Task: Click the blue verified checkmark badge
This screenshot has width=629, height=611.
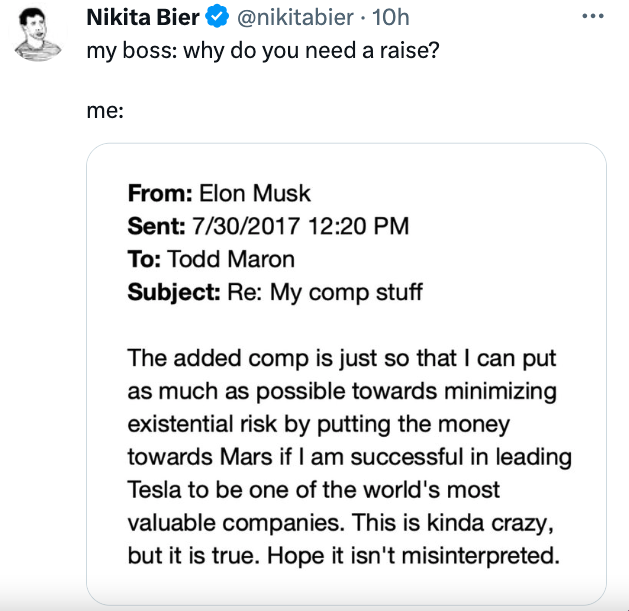Action: click(218, 18)
